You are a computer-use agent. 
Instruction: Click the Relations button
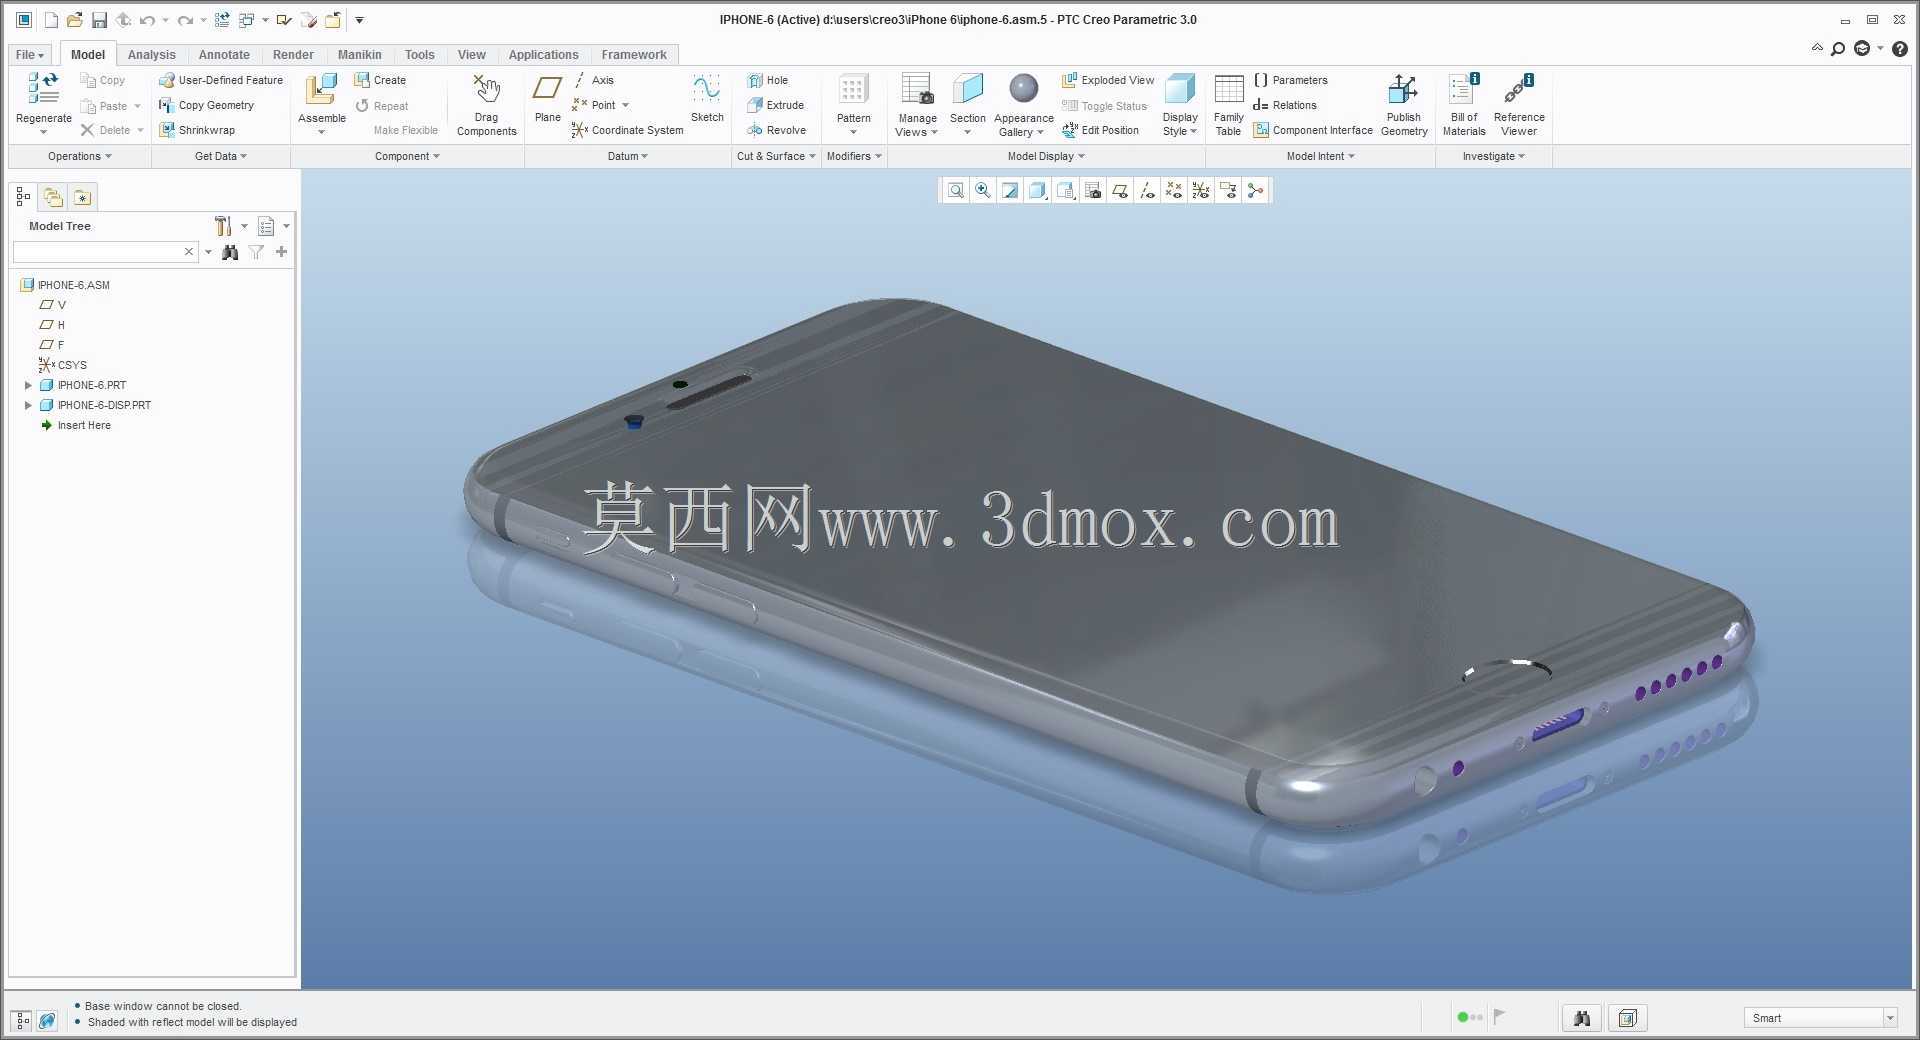coord(1285,105)
